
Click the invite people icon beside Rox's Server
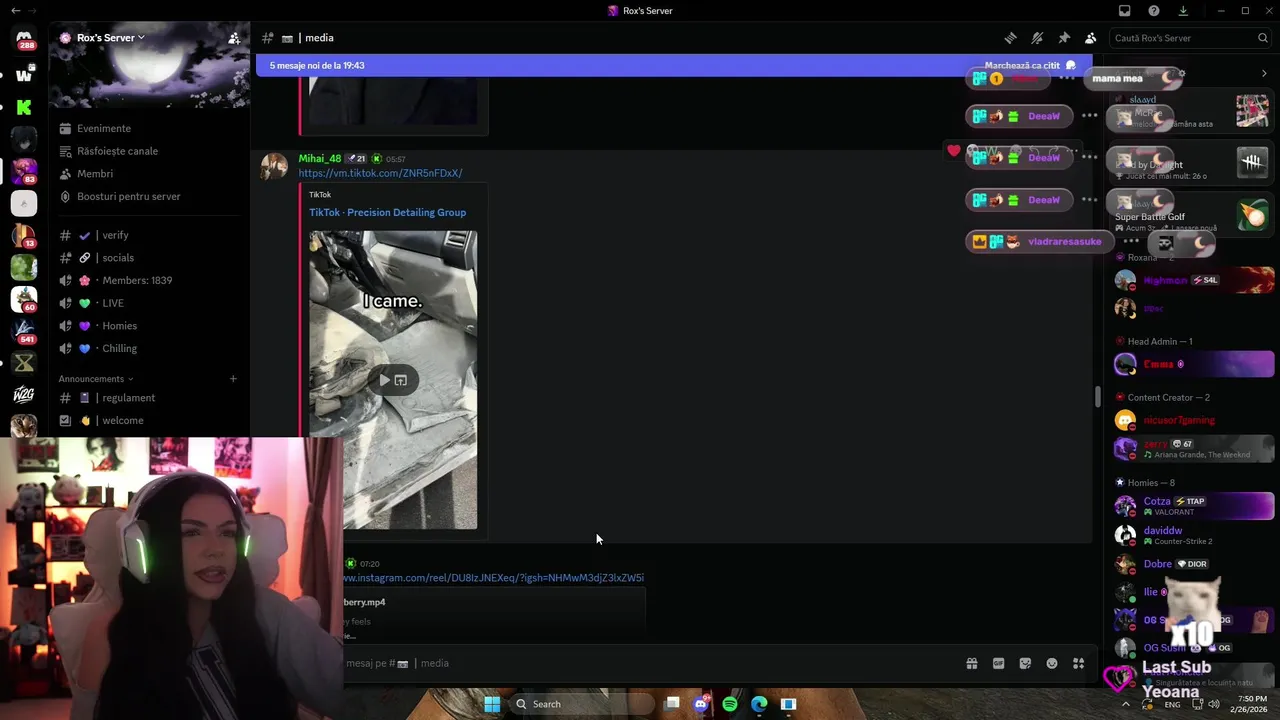coord(234,38)
